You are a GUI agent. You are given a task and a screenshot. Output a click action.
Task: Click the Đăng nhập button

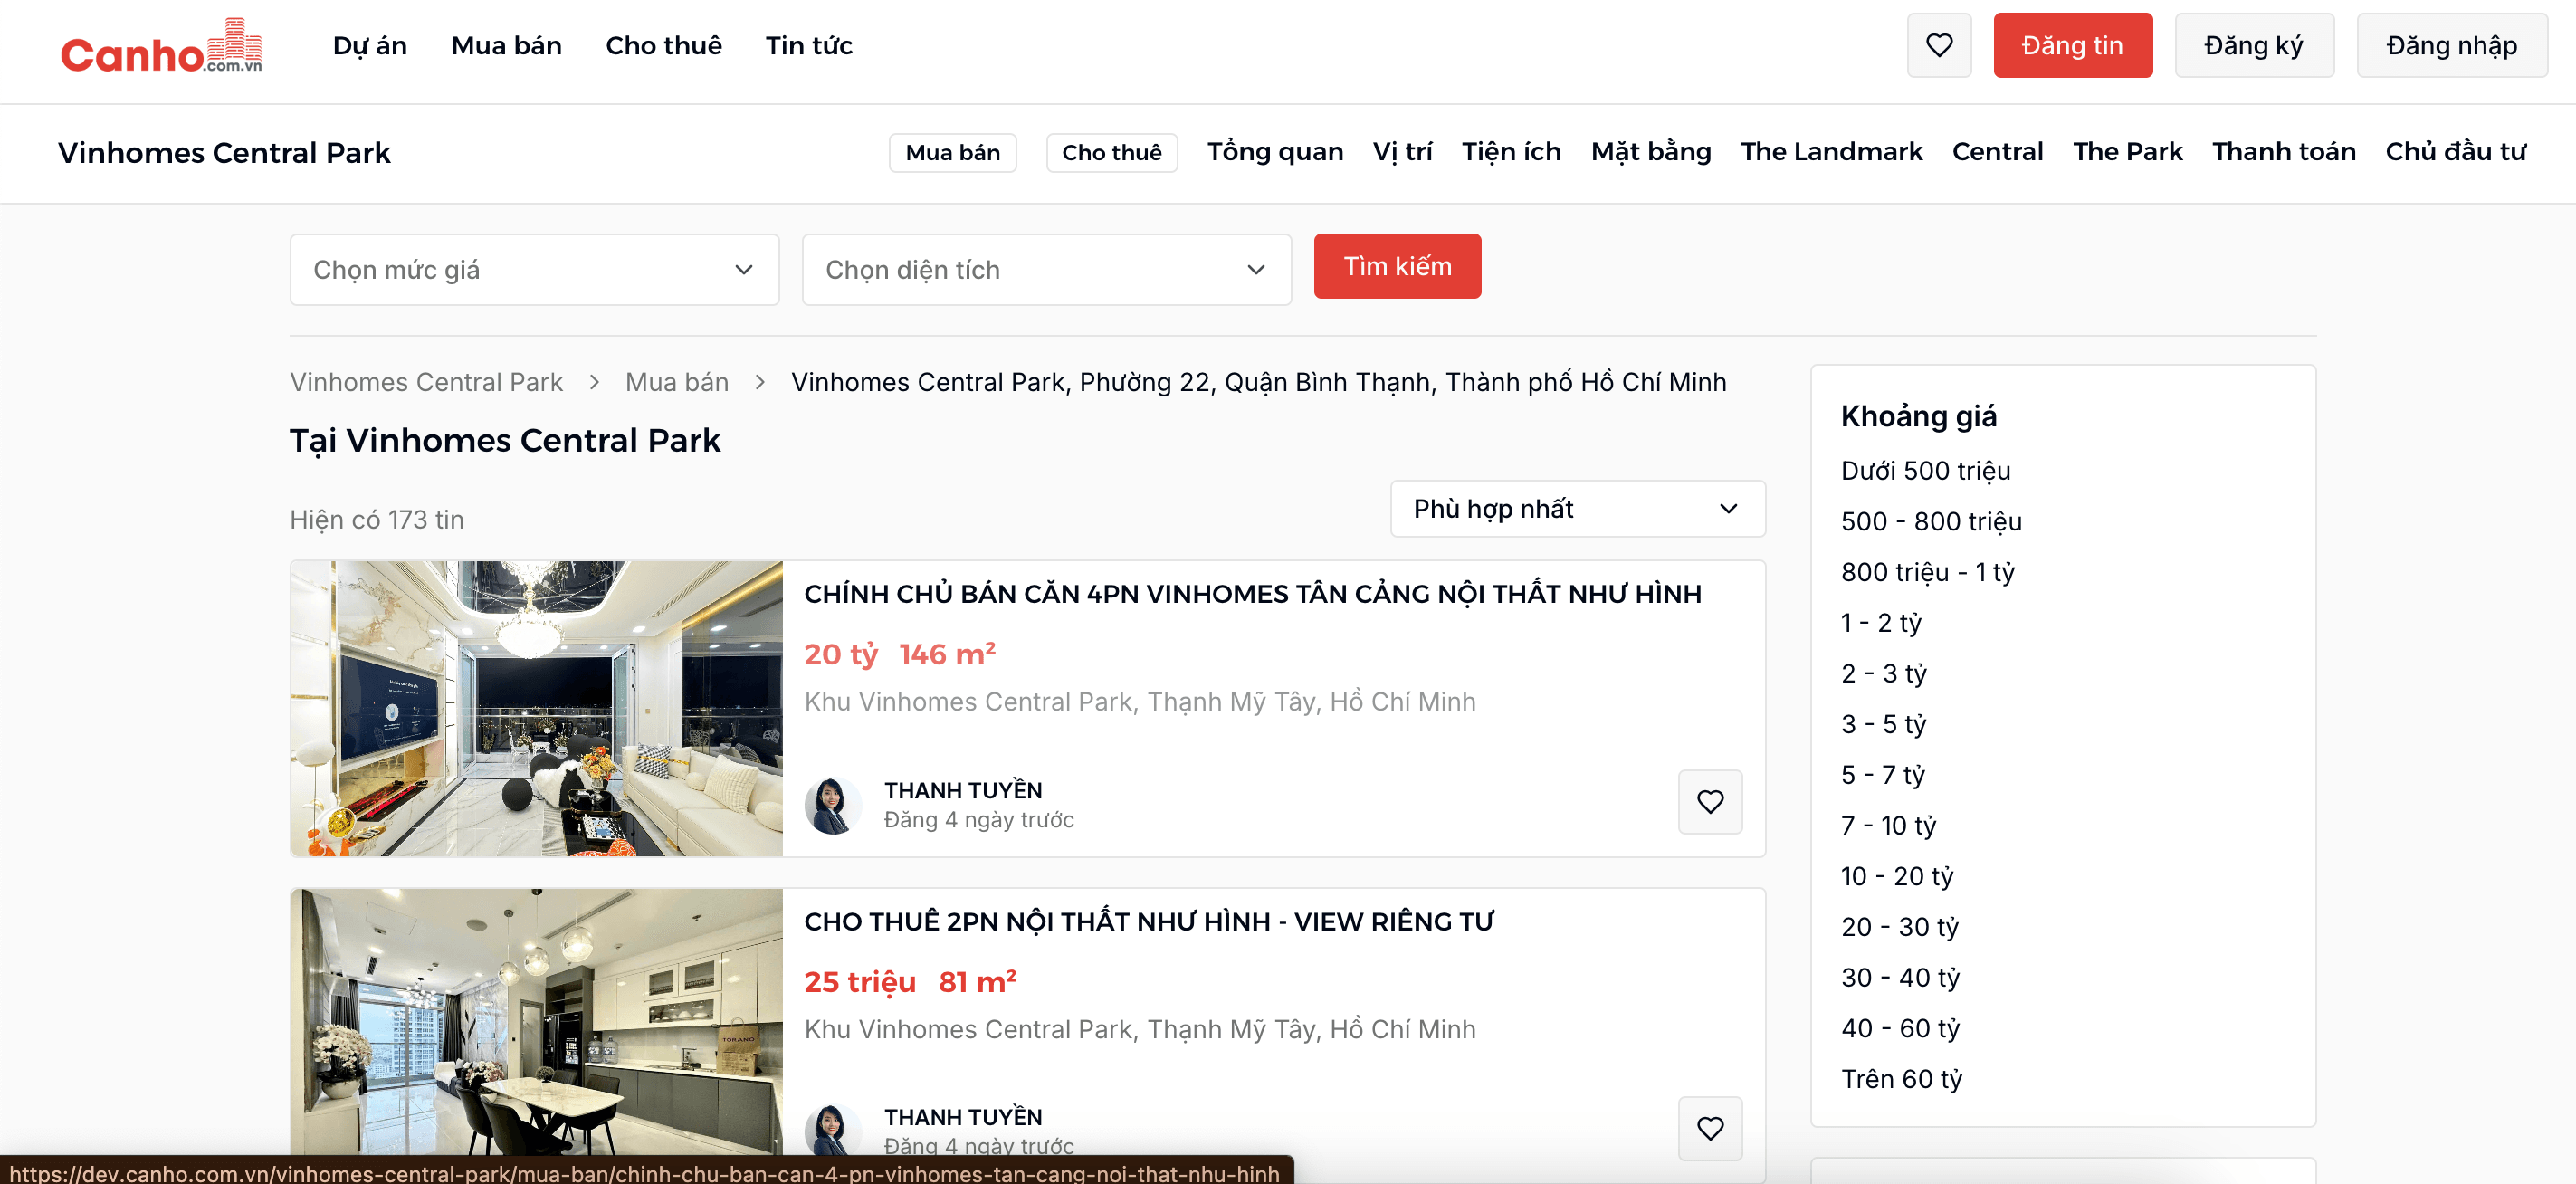click(2451, 45)
